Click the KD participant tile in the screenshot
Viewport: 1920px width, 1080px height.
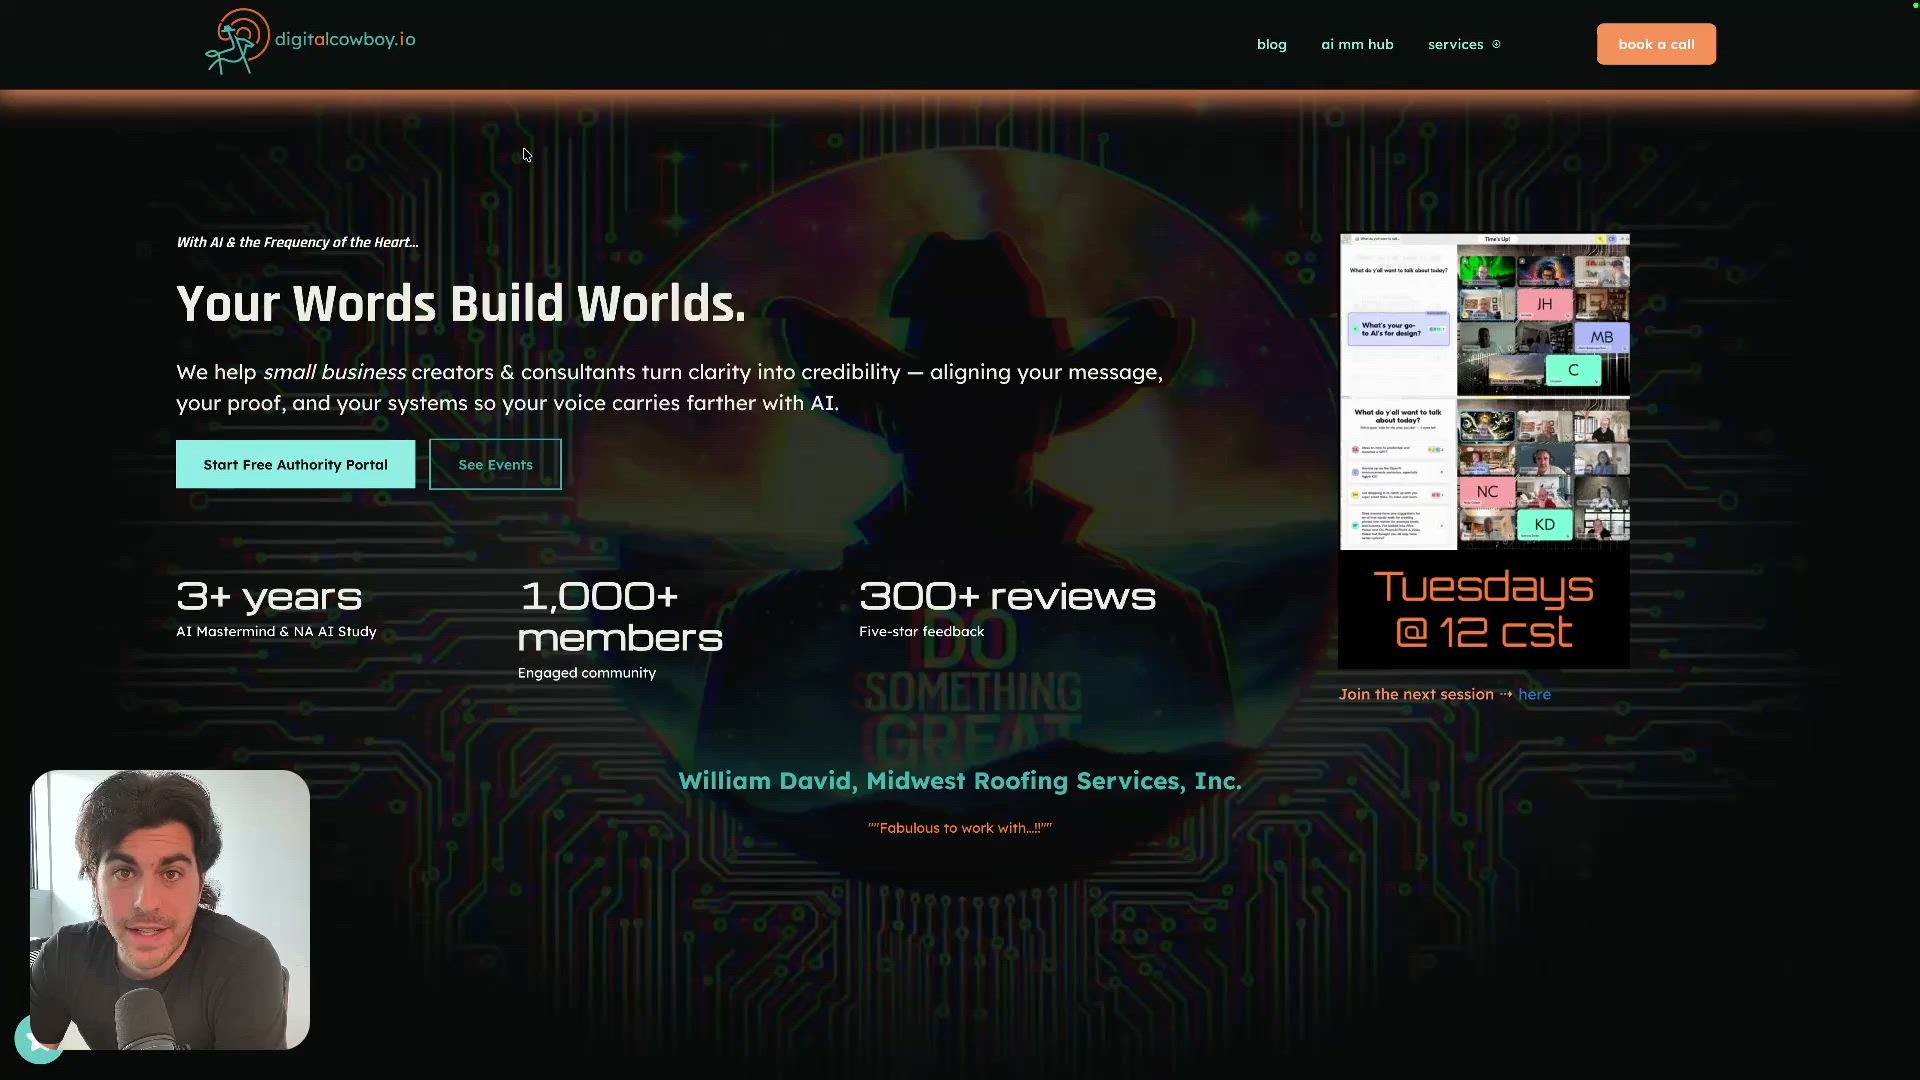1544,524
